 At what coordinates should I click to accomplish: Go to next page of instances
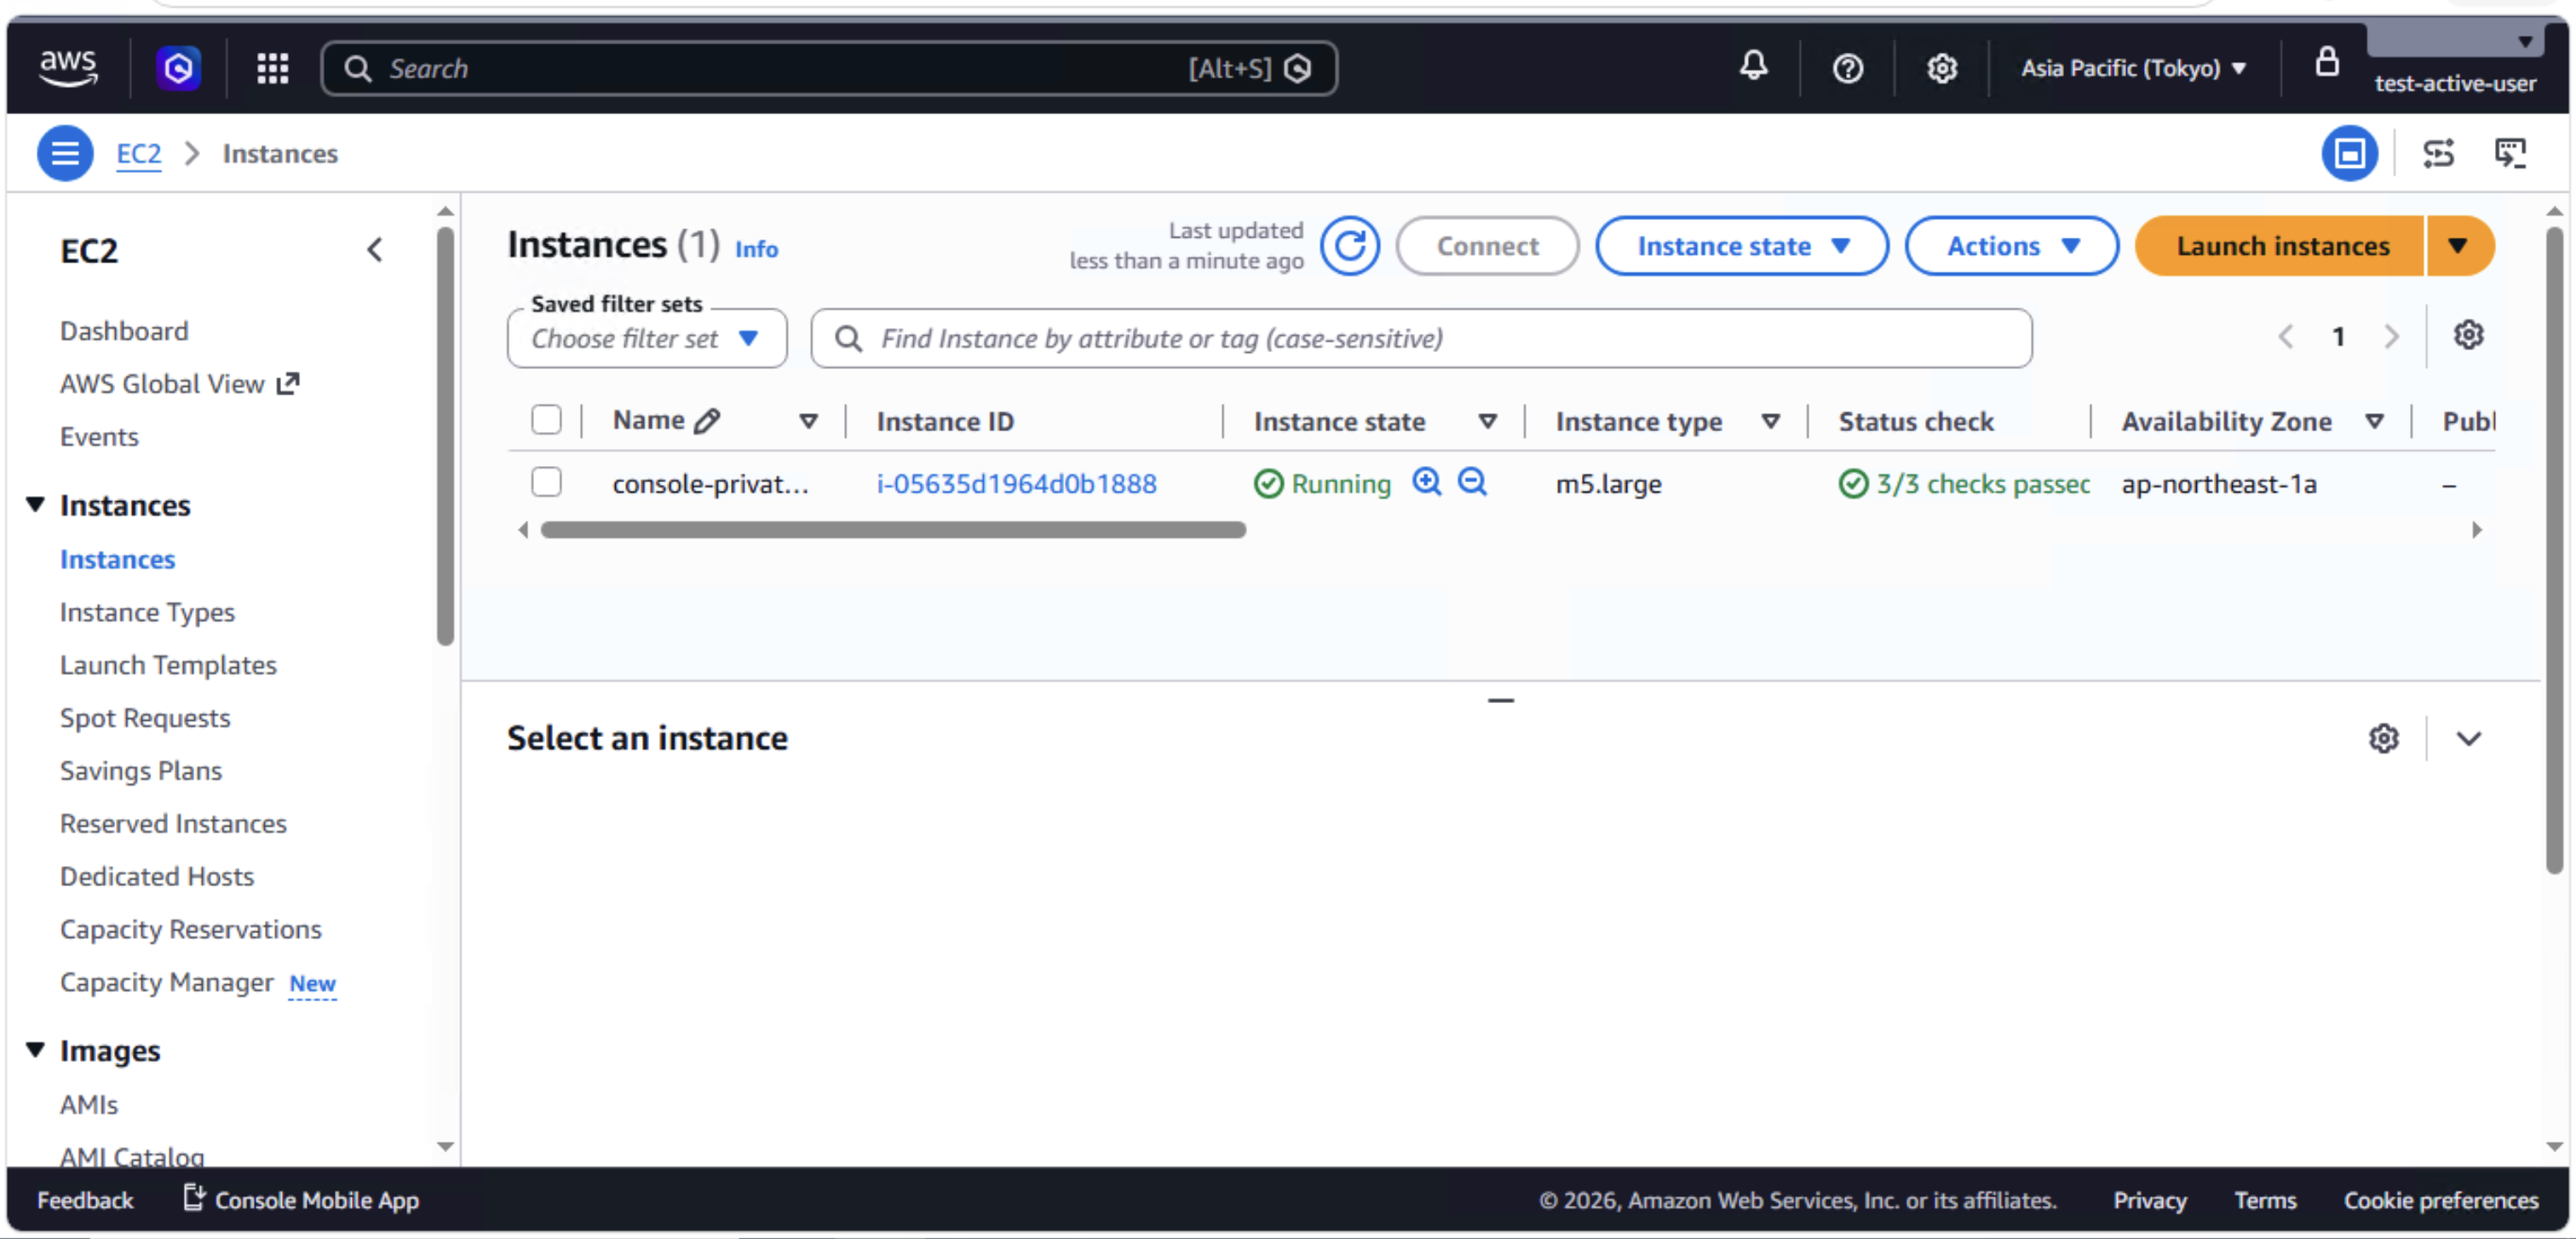click(x=2391, y=336)
